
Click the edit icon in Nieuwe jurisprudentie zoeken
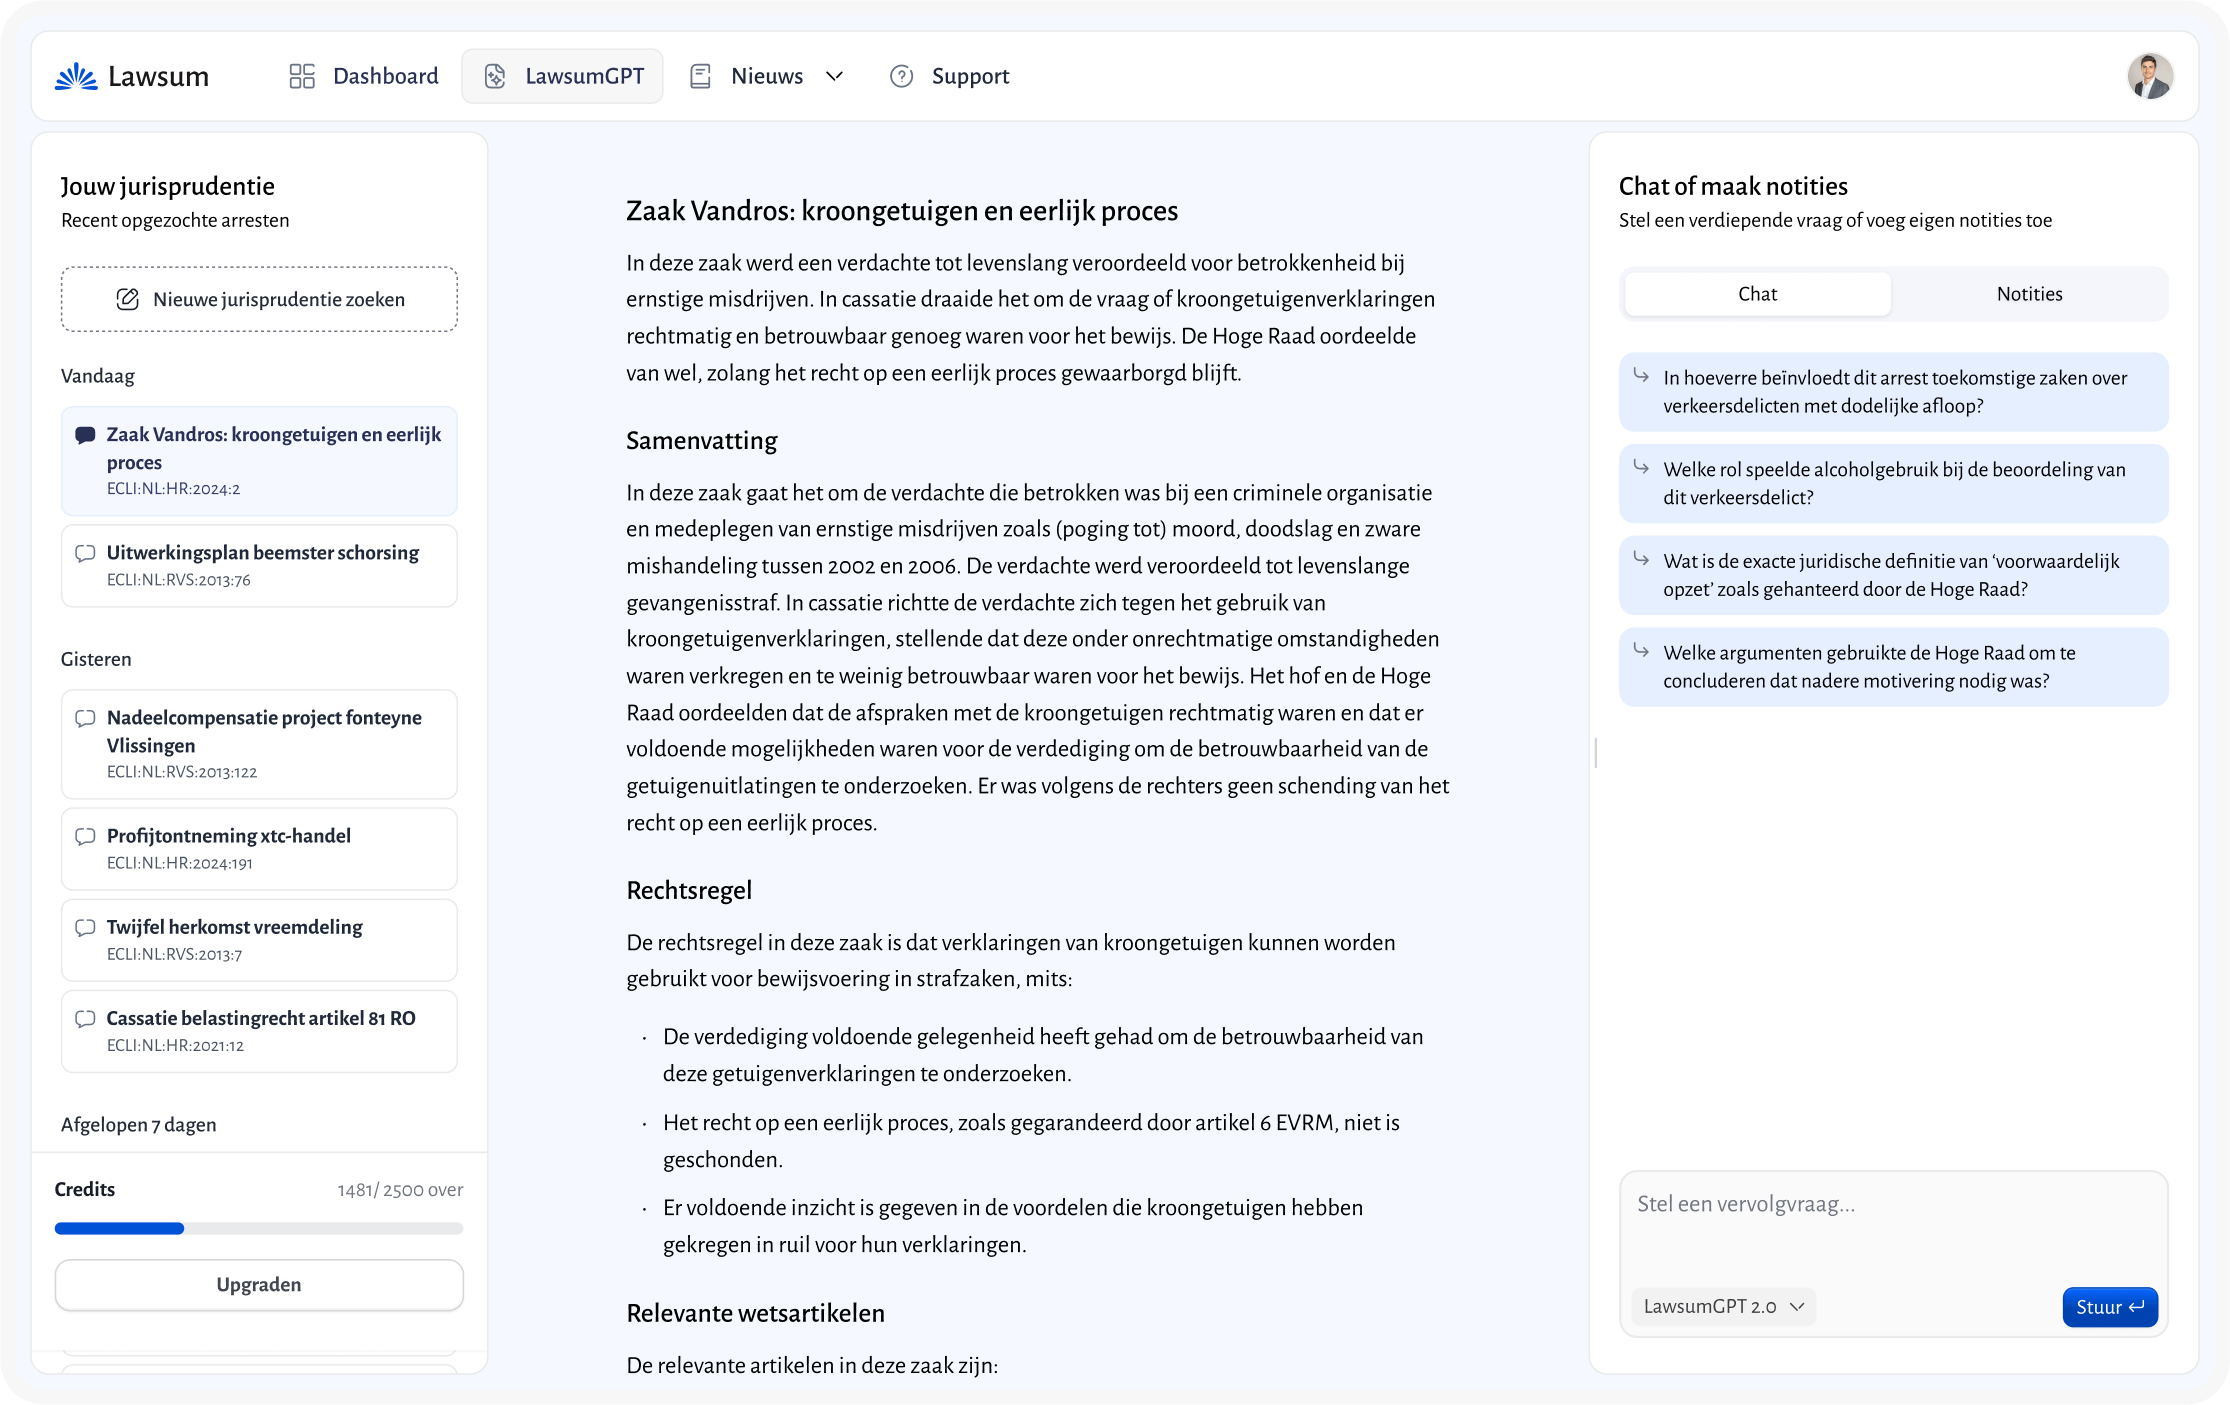128,299
